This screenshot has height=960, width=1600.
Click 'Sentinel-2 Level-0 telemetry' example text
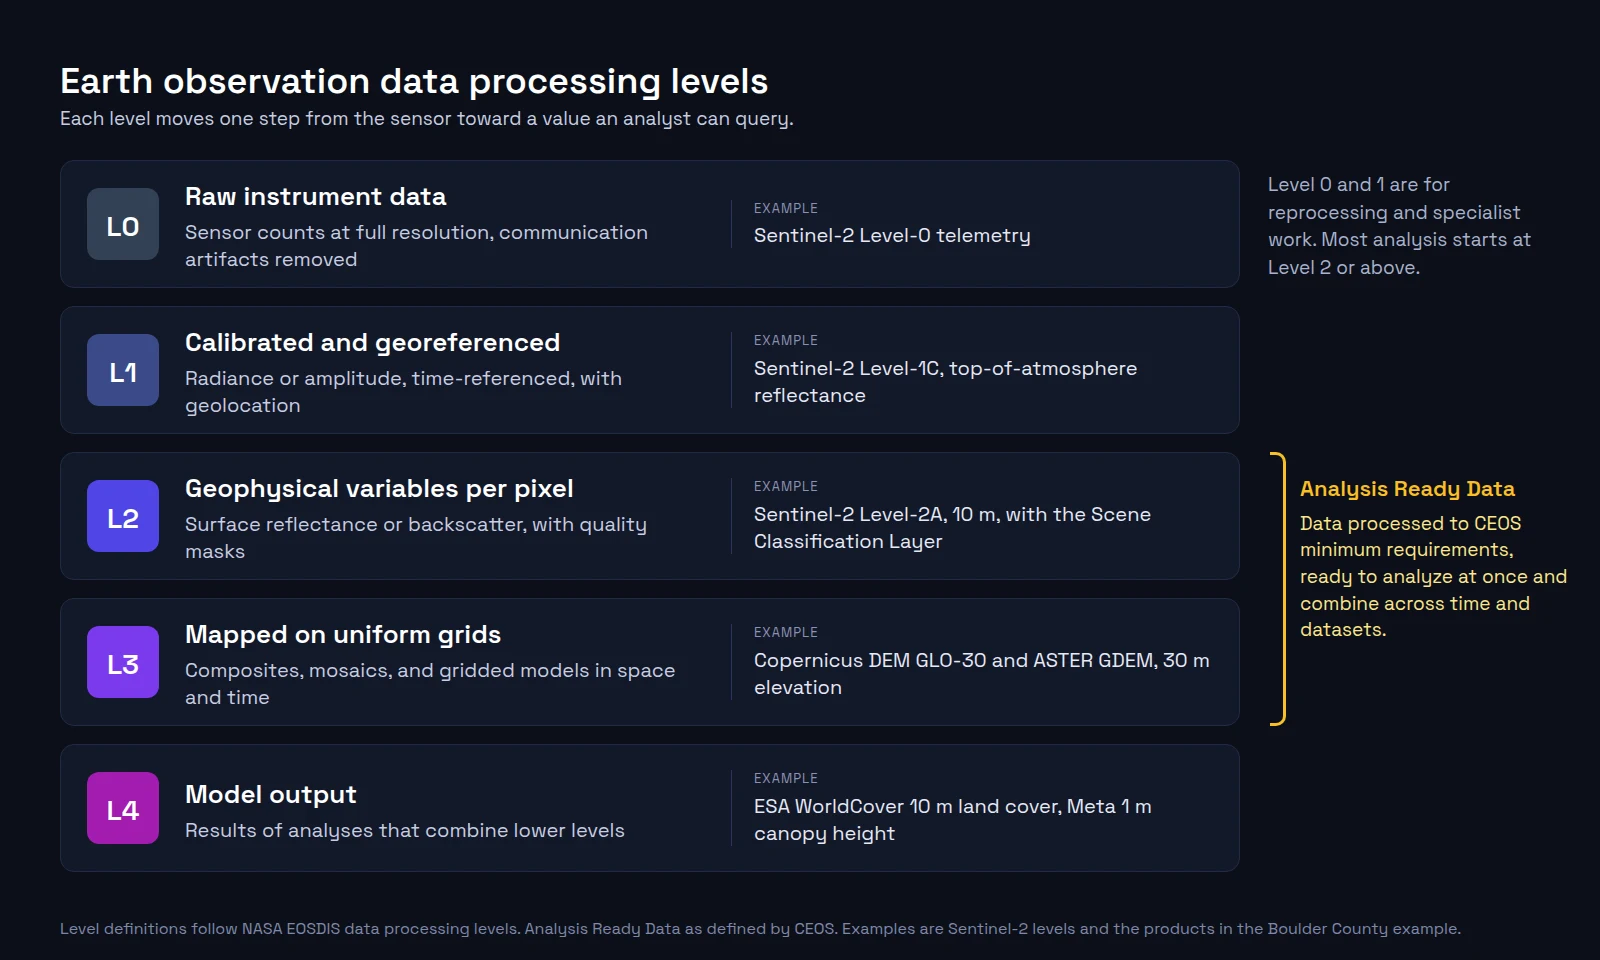point(892,236)
